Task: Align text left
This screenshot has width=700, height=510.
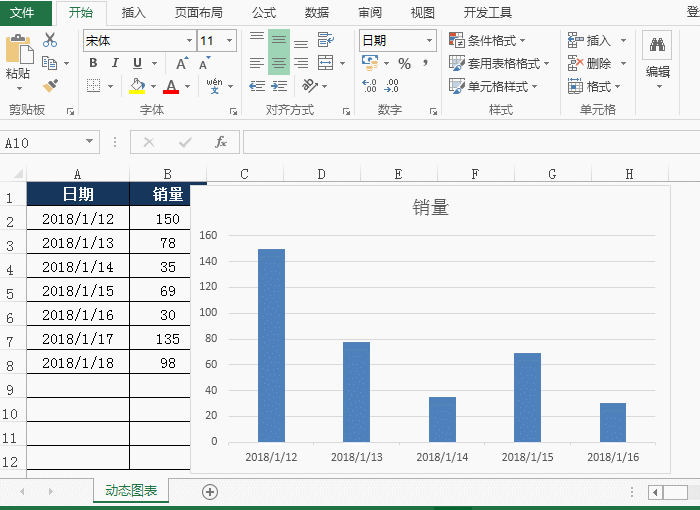Action: click(257, 63)
